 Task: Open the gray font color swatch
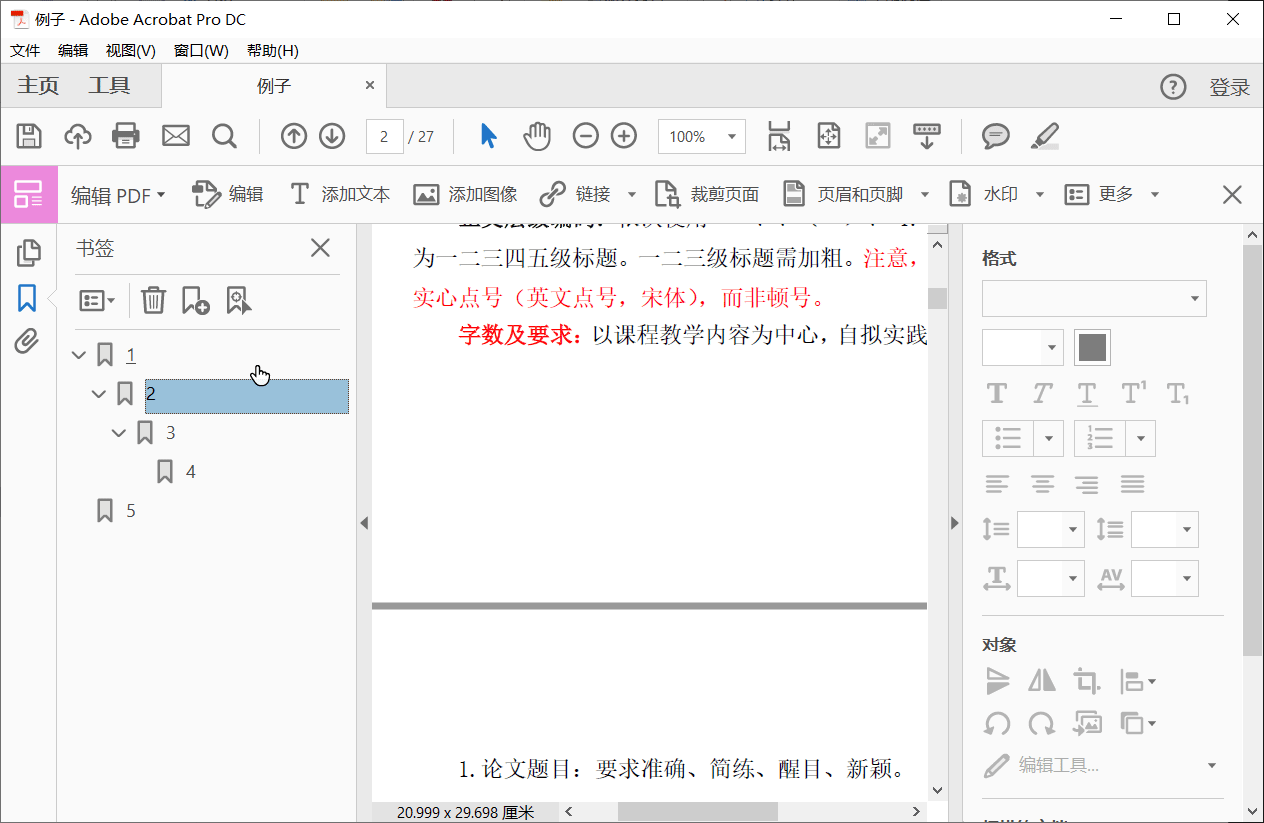tap(1092, 348)
